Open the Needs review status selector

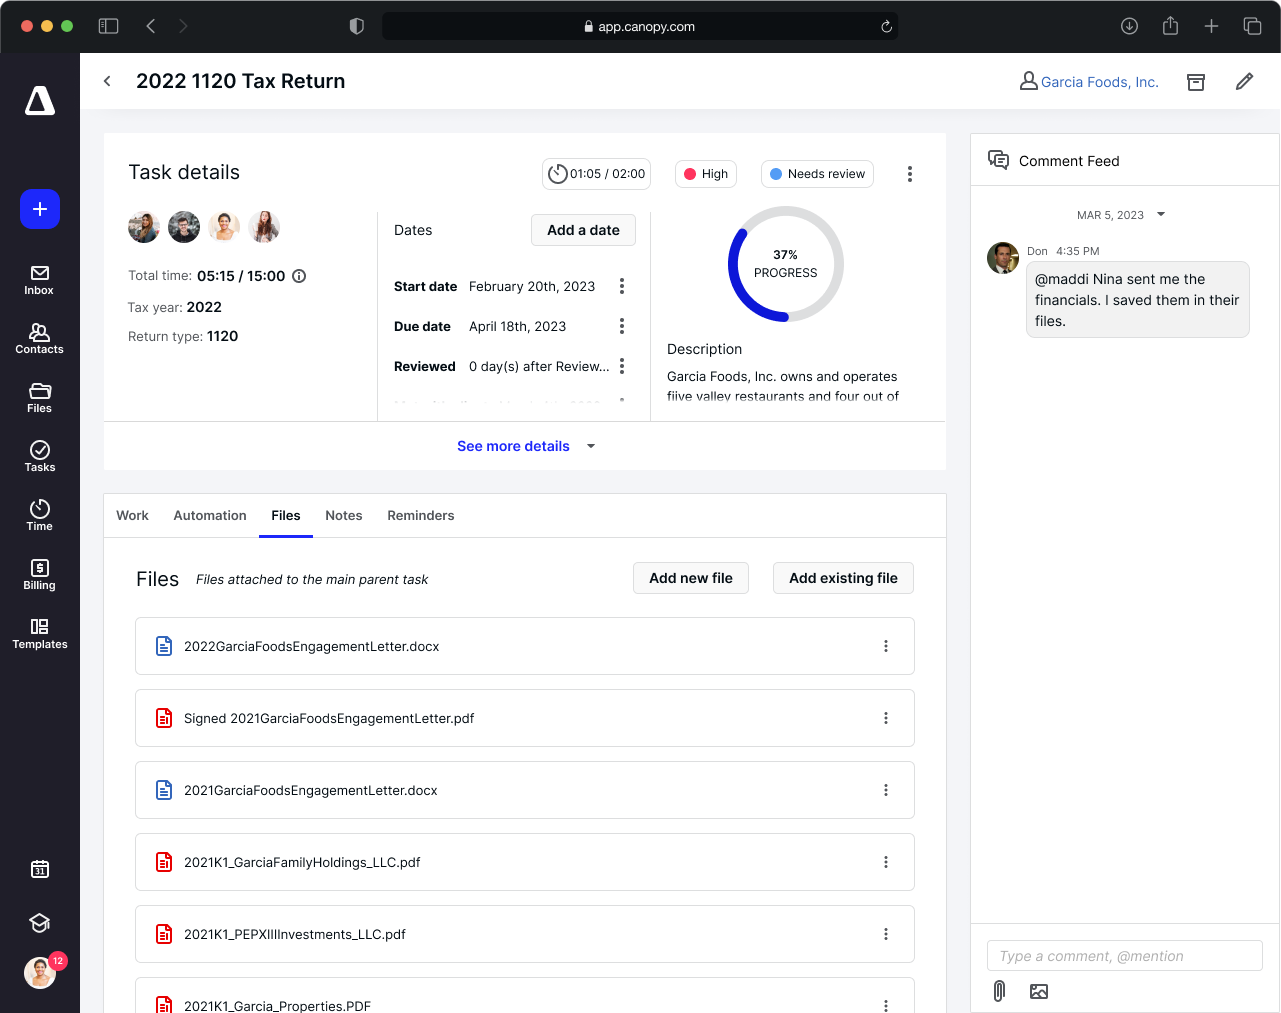(x=817, y=174)
